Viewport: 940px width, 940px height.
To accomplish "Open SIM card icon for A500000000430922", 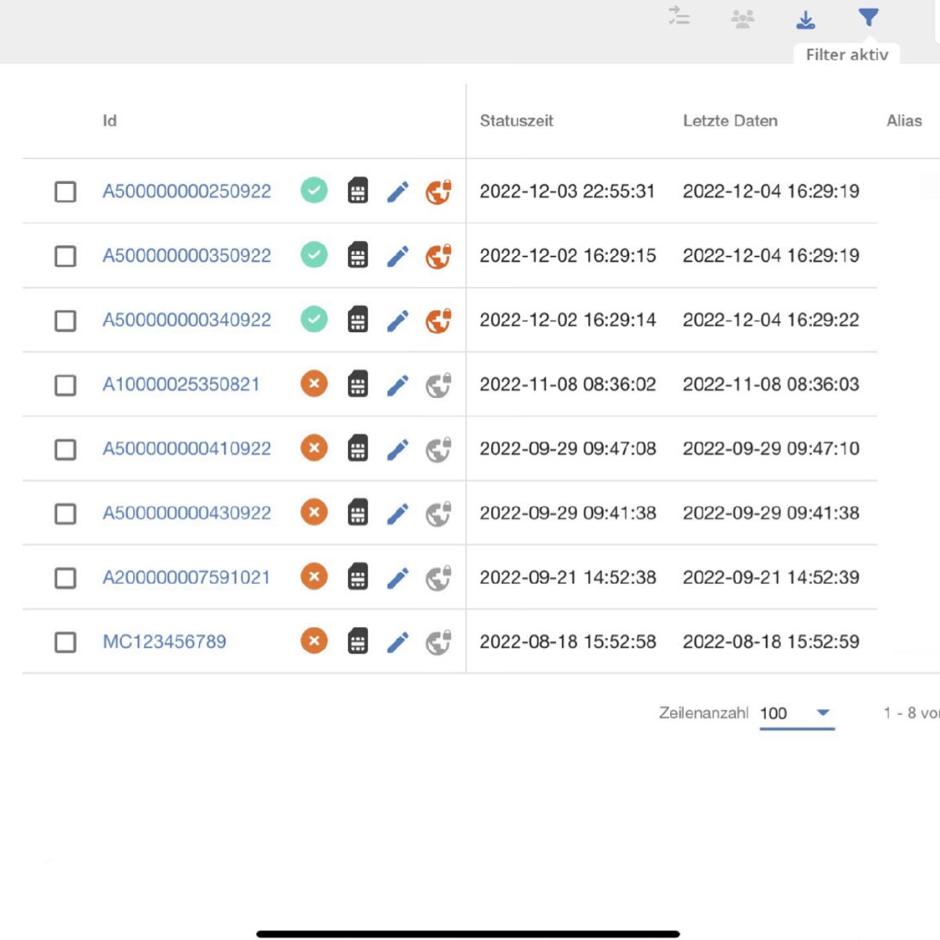I will [358, 512].
